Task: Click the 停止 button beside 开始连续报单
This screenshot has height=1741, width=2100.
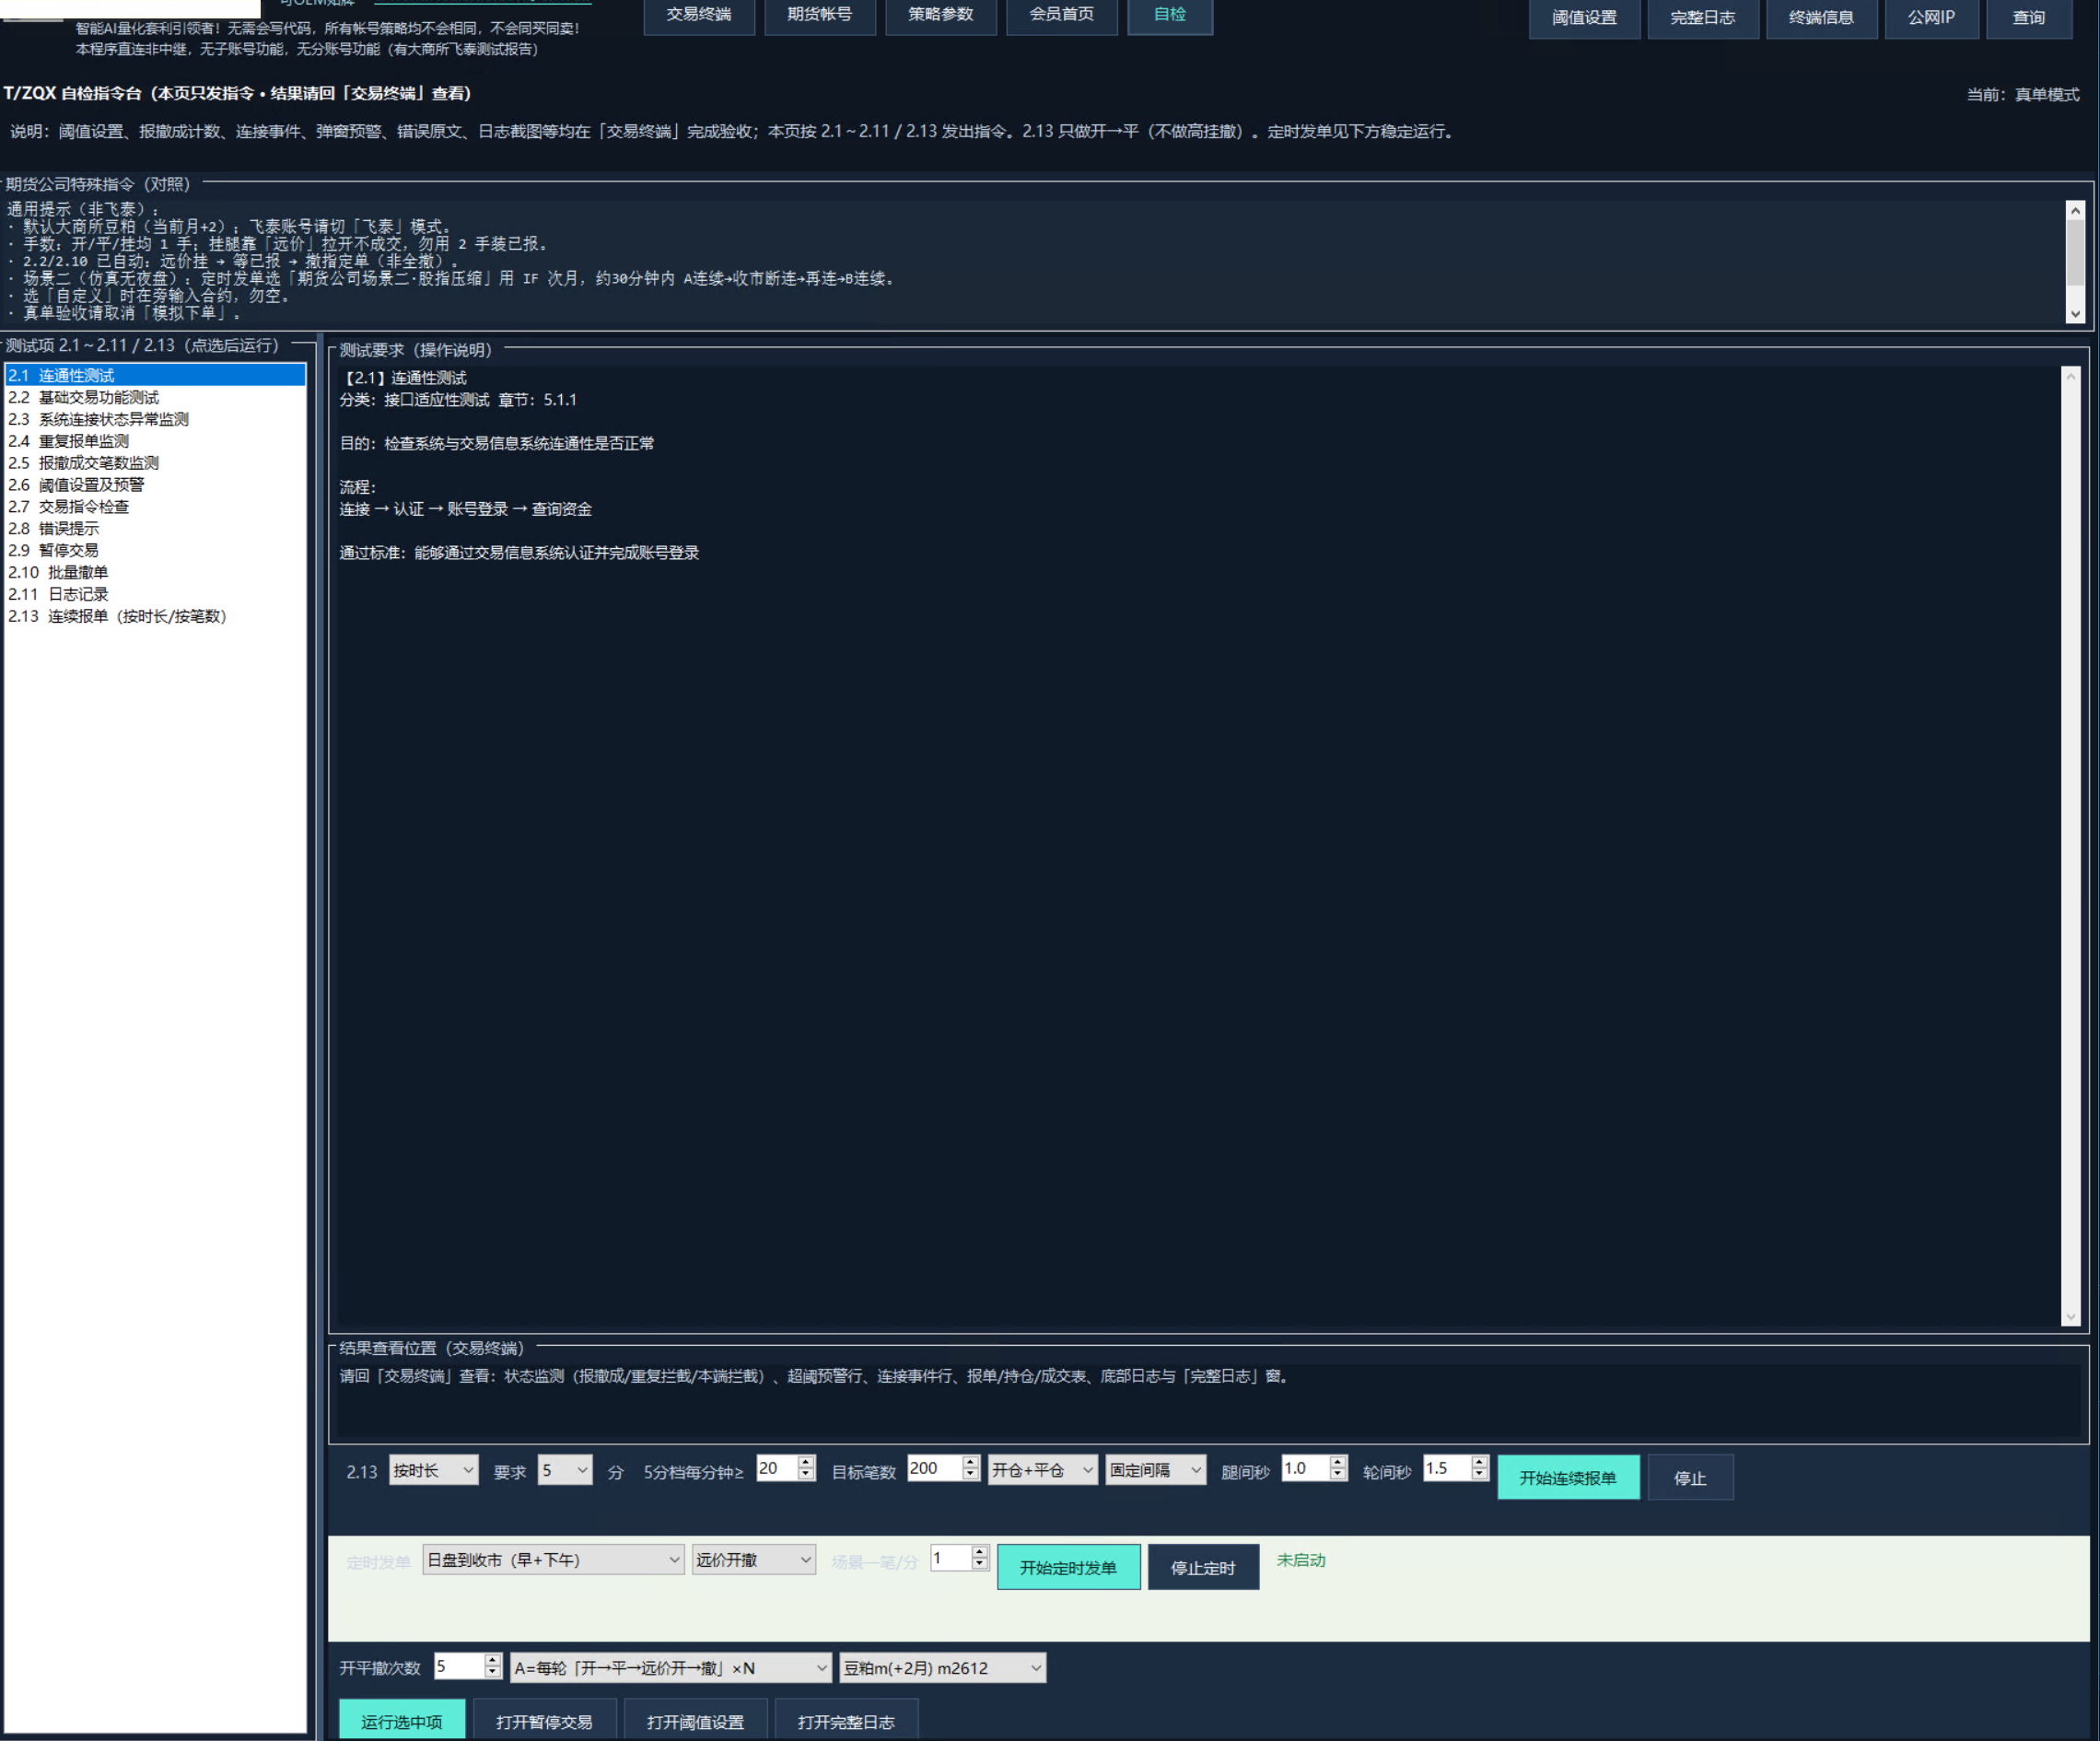Action: point(1690,1478)
